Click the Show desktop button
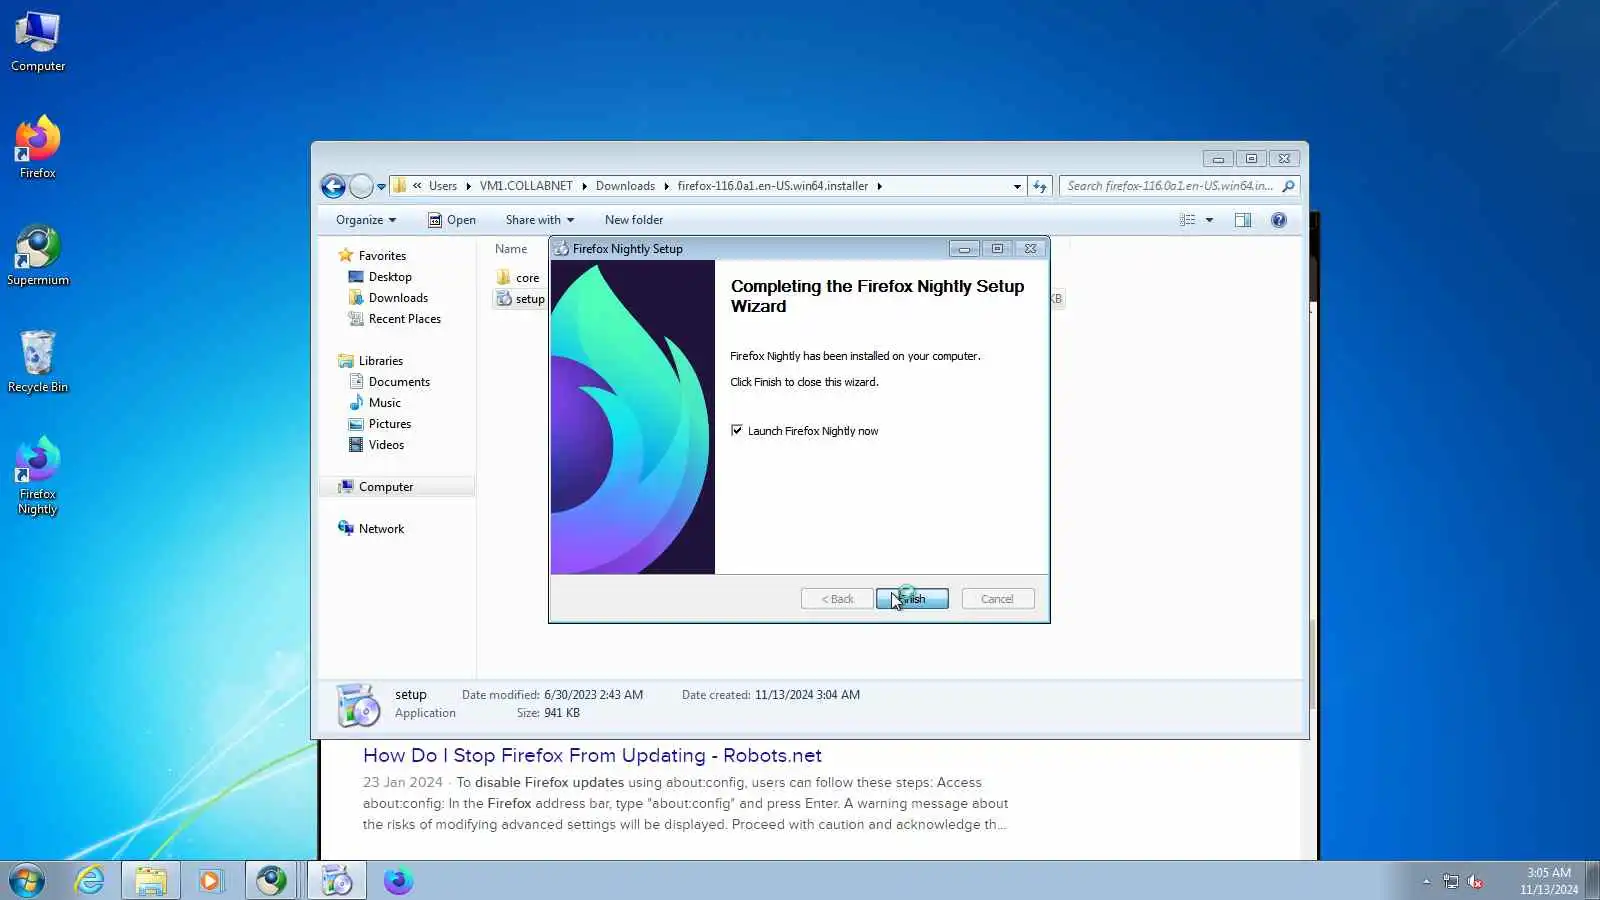 coord(1592,881)
